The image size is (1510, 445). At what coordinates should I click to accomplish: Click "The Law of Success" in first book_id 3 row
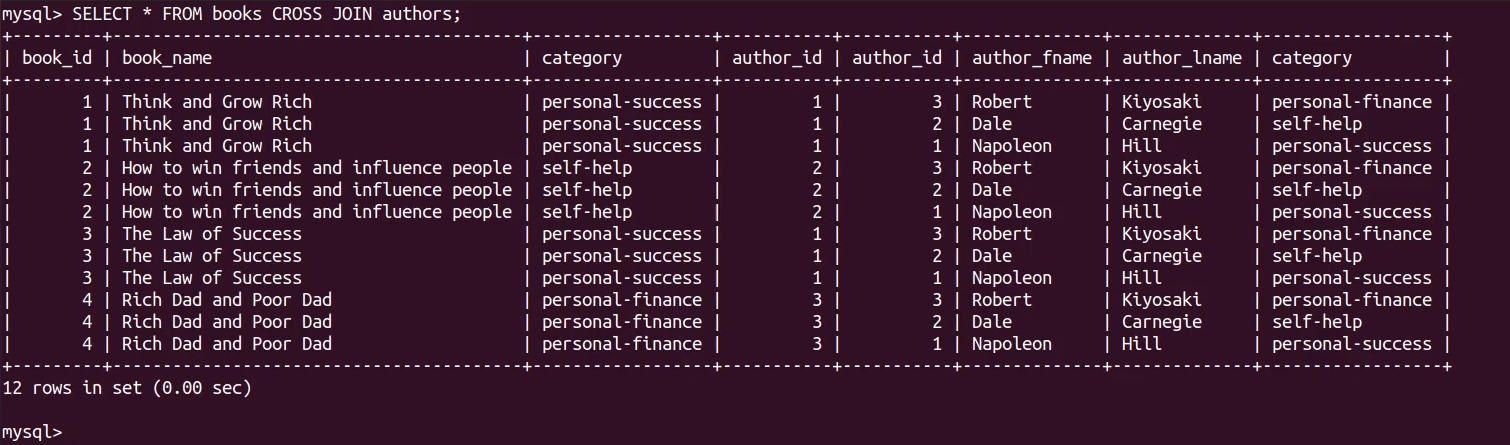click(x=212, y=234)
